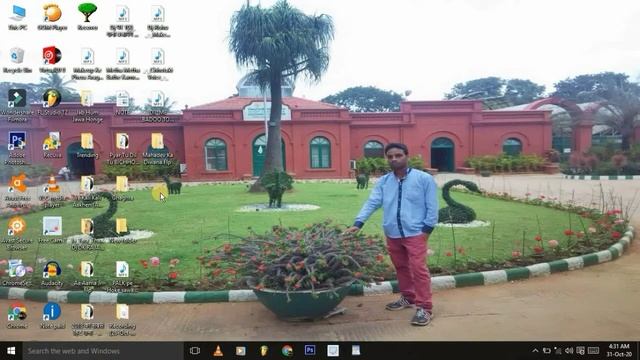The width and height of the screenshot is (640, 360).
Task: Run the ChromeSetup installer icon
Action: [17, 273]
